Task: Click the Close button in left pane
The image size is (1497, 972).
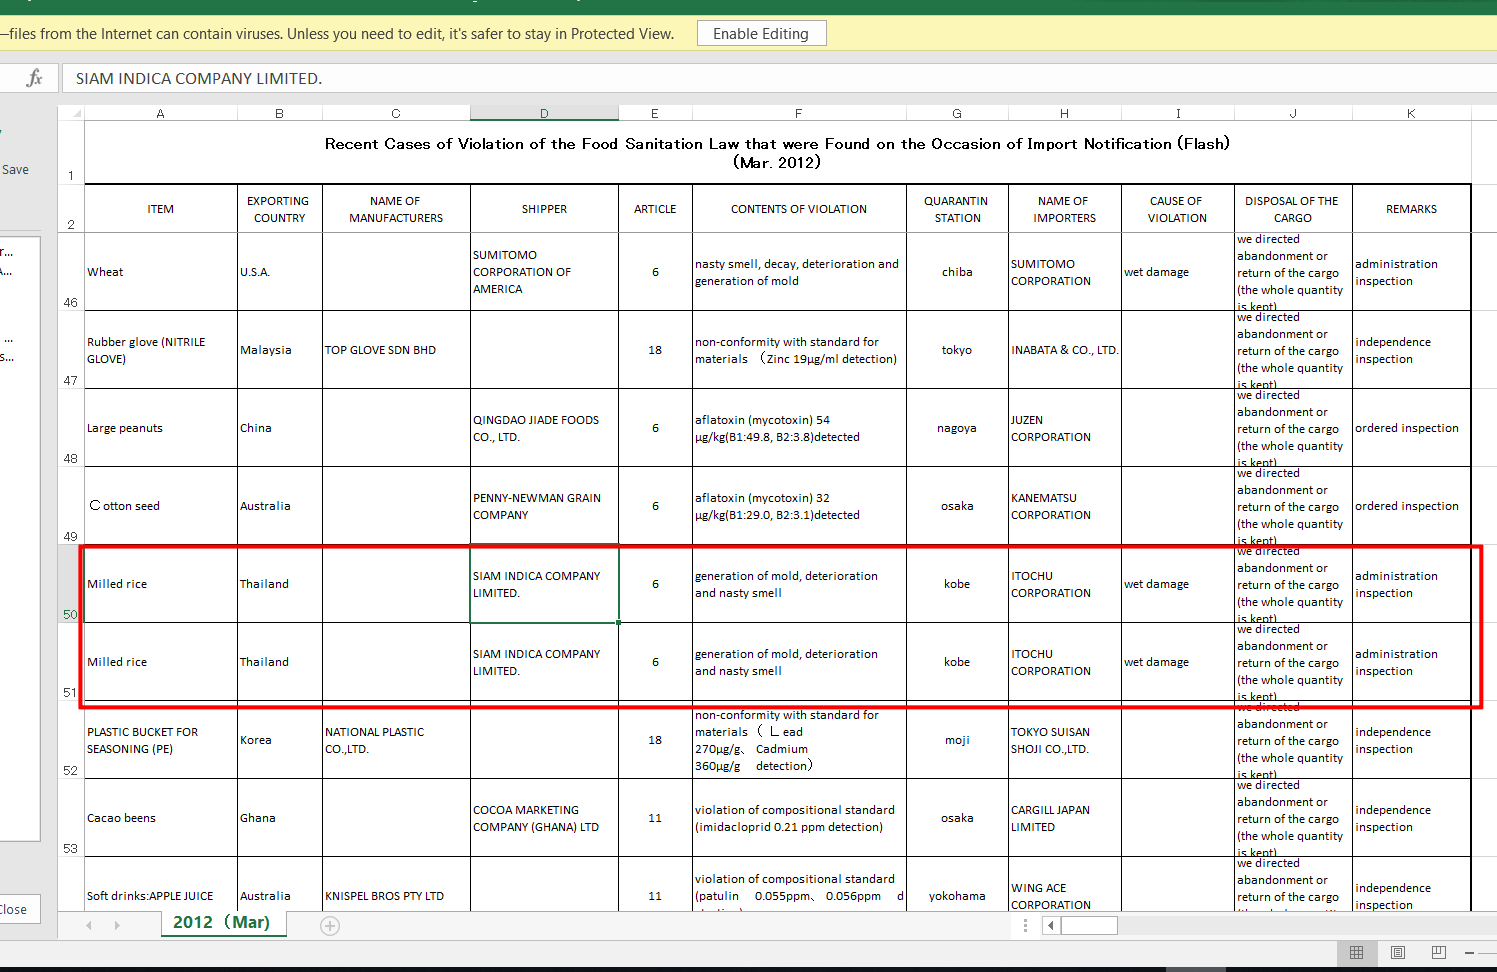Action: point(14,909)
